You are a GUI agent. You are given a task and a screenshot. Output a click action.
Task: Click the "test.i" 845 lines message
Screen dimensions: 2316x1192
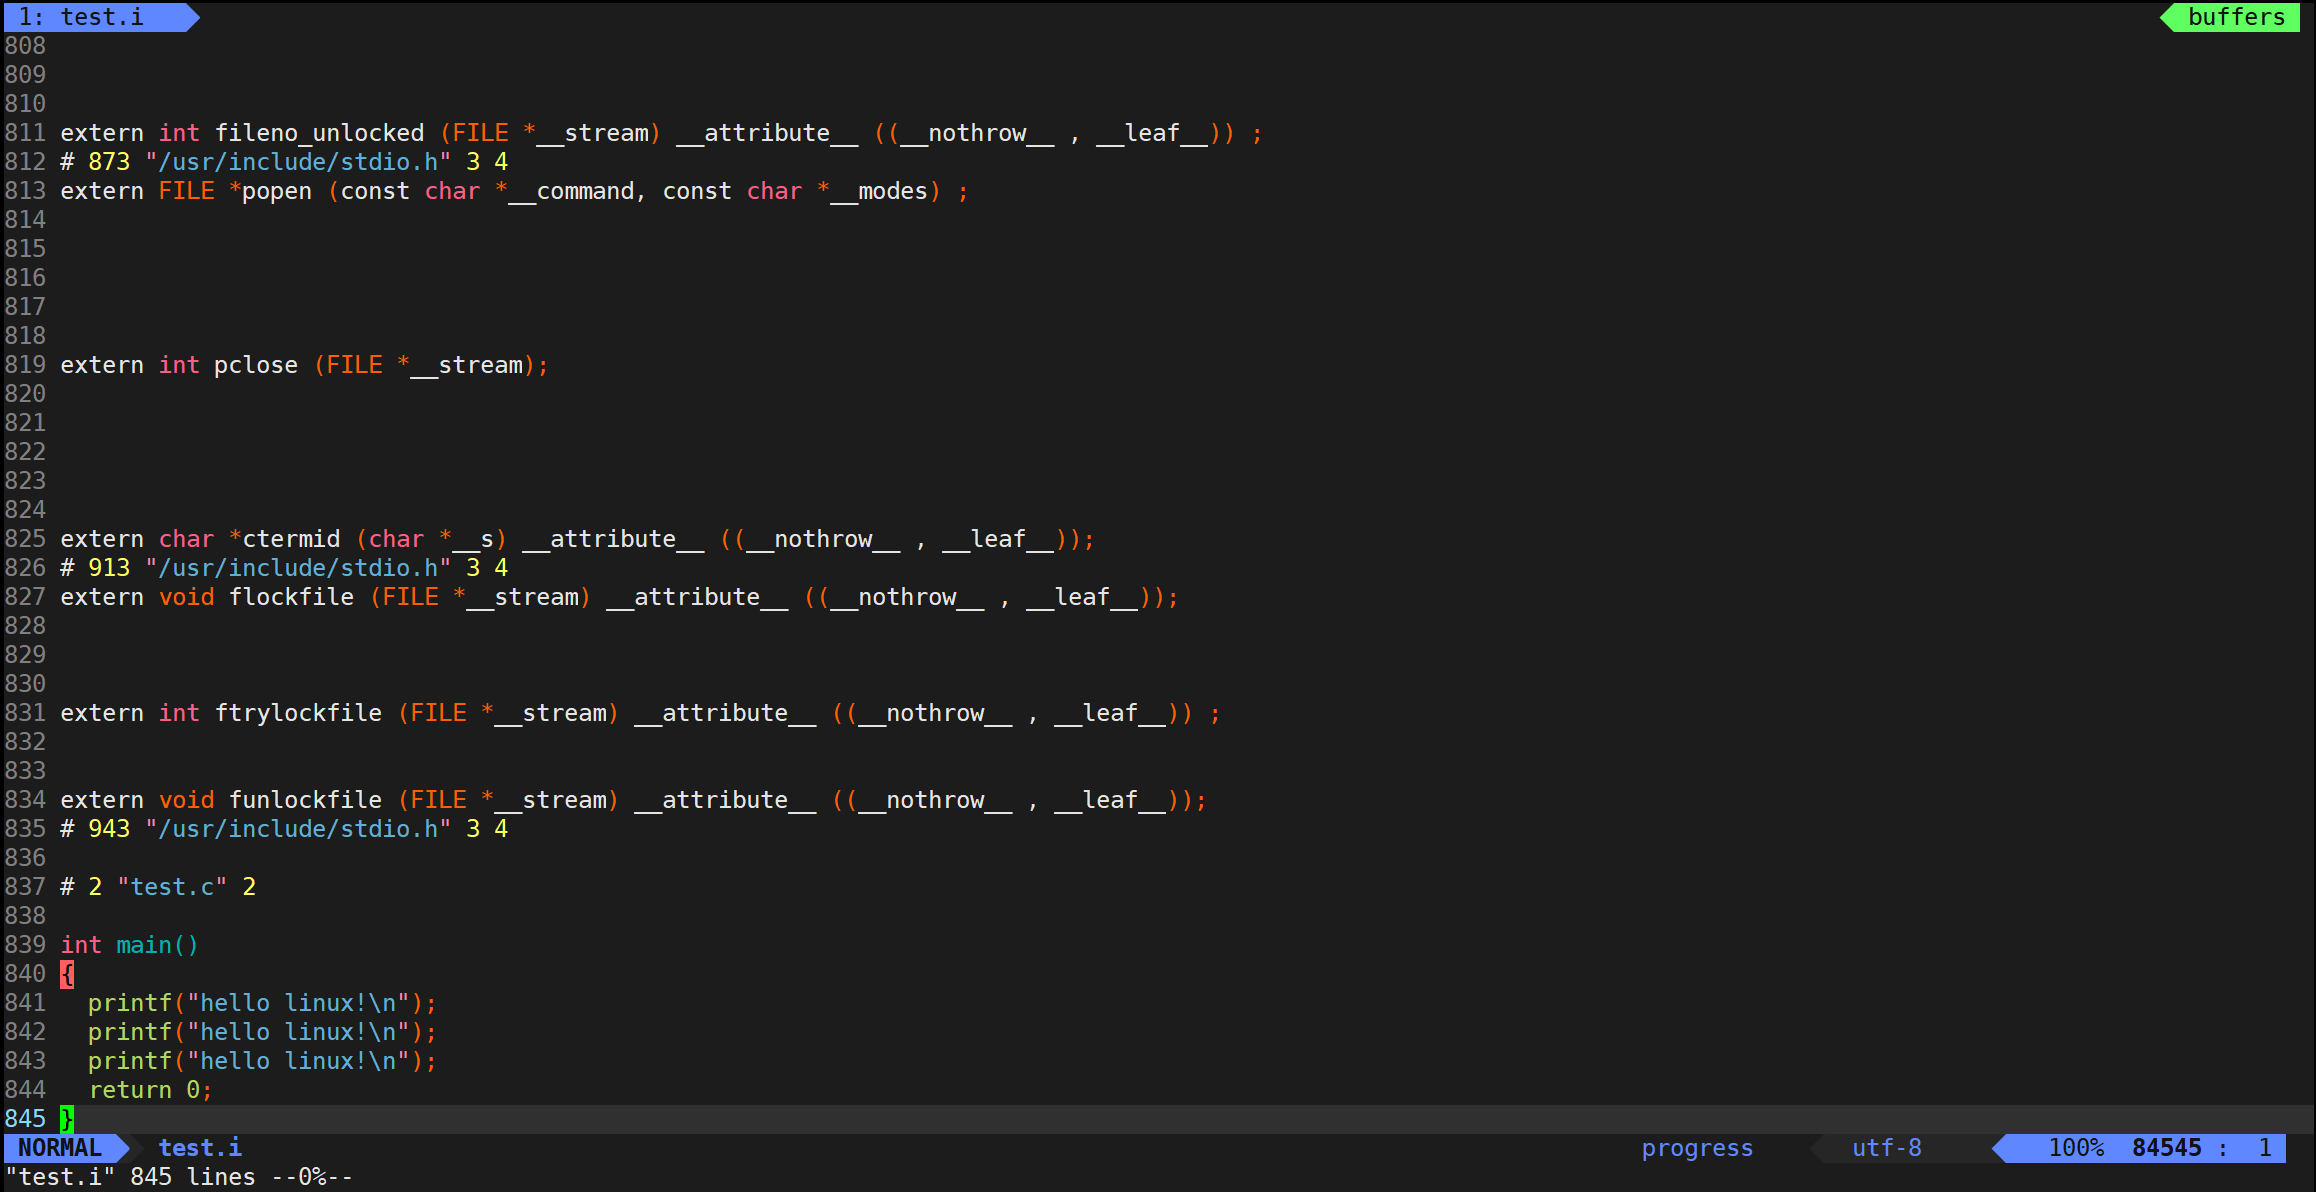(180, 1177)
